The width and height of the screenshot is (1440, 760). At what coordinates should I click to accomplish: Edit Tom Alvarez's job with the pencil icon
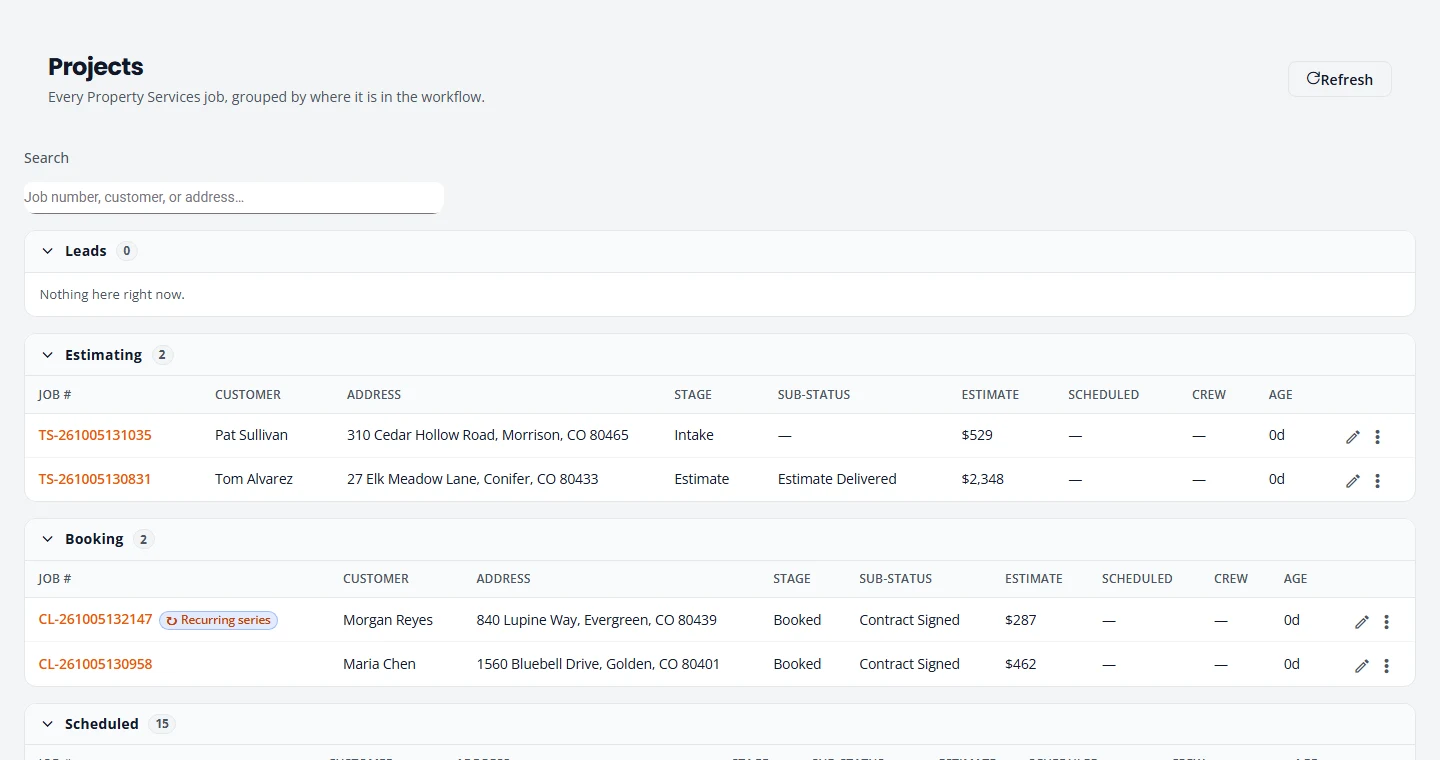pos(1353,481)
